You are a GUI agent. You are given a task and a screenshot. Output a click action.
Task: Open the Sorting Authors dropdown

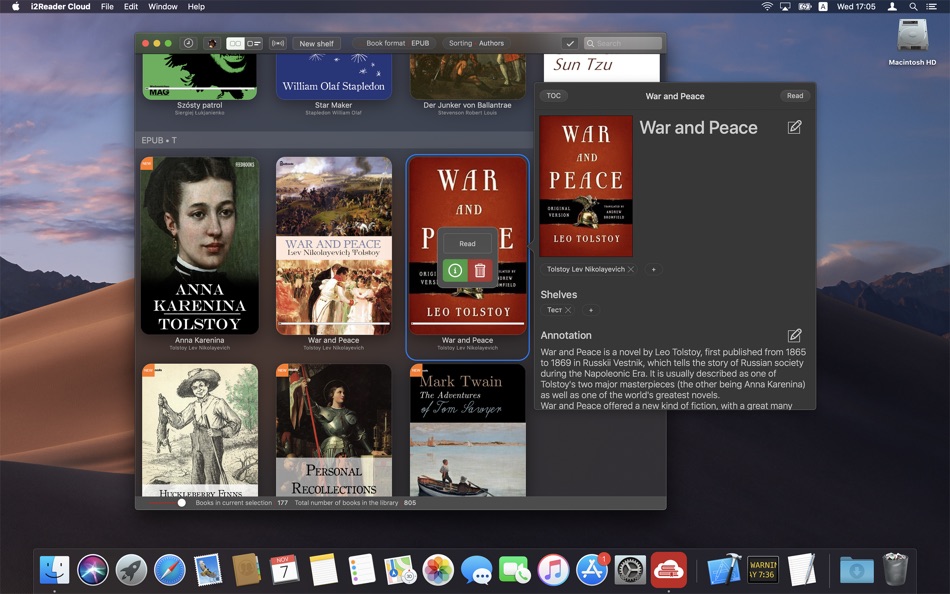pos(476,43)
